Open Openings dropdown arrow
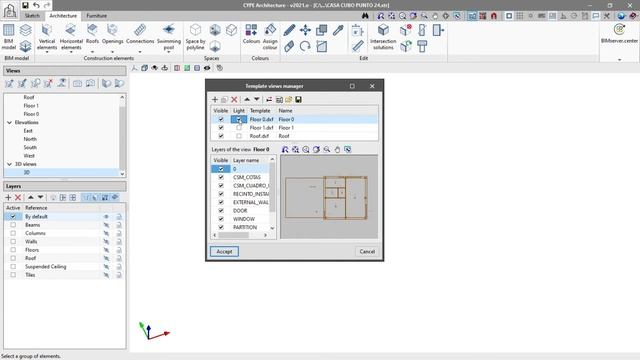640x360 pixels. click(x=112, y=52)
